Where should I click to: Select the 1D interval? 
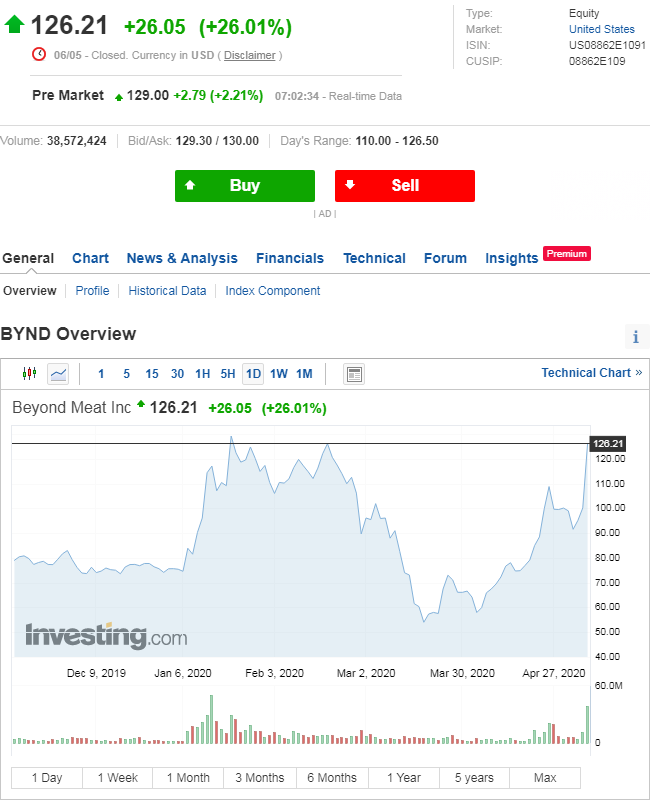(253, 374)
